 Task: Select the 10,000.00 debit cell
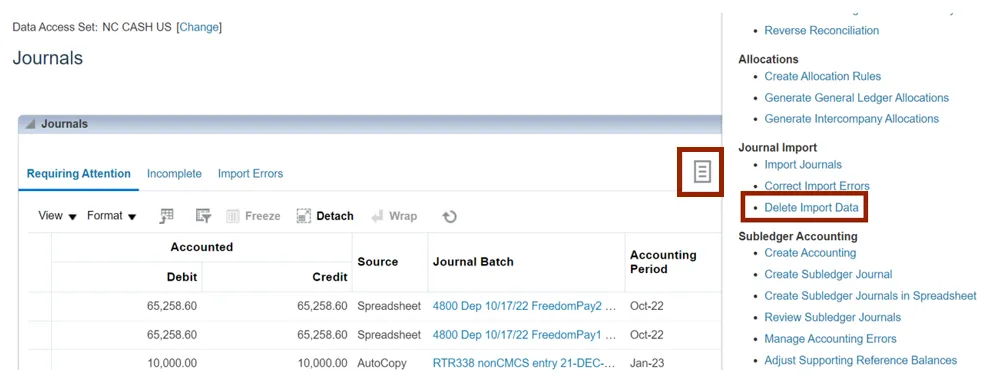(171, 363)
